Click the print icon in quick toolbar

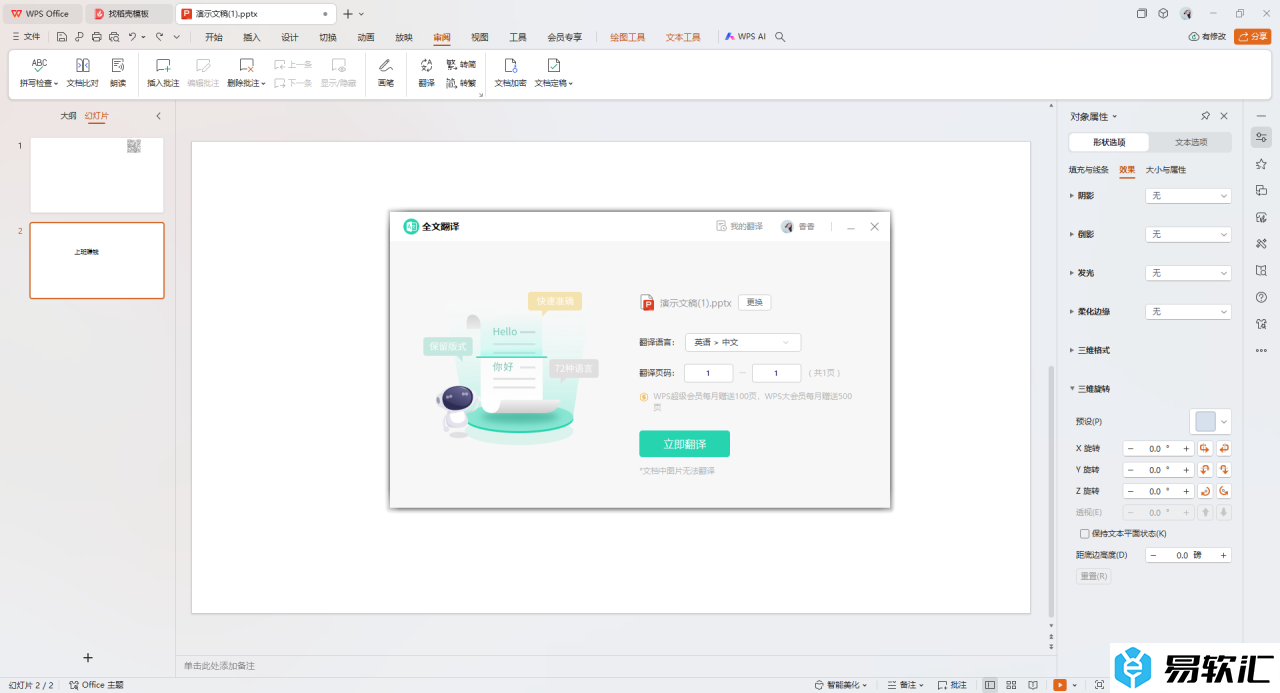(97, 37)
